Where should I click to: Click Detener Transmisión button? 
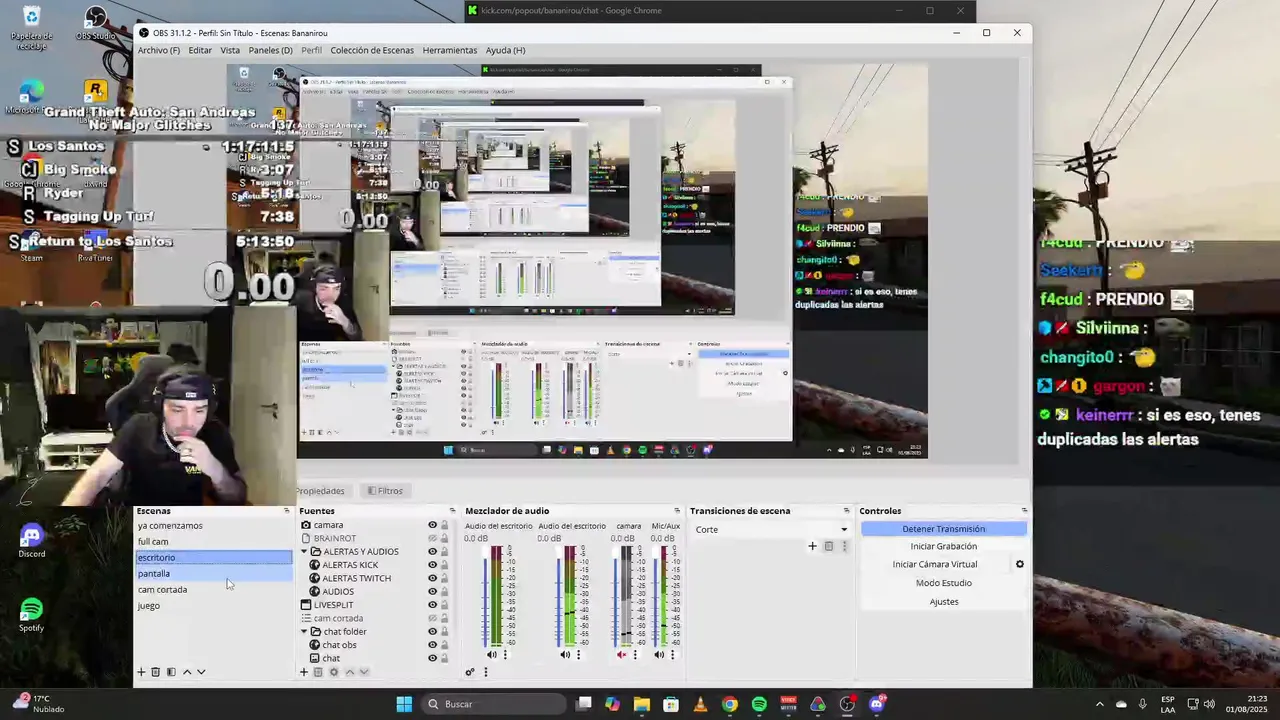[x=944, y=529]
